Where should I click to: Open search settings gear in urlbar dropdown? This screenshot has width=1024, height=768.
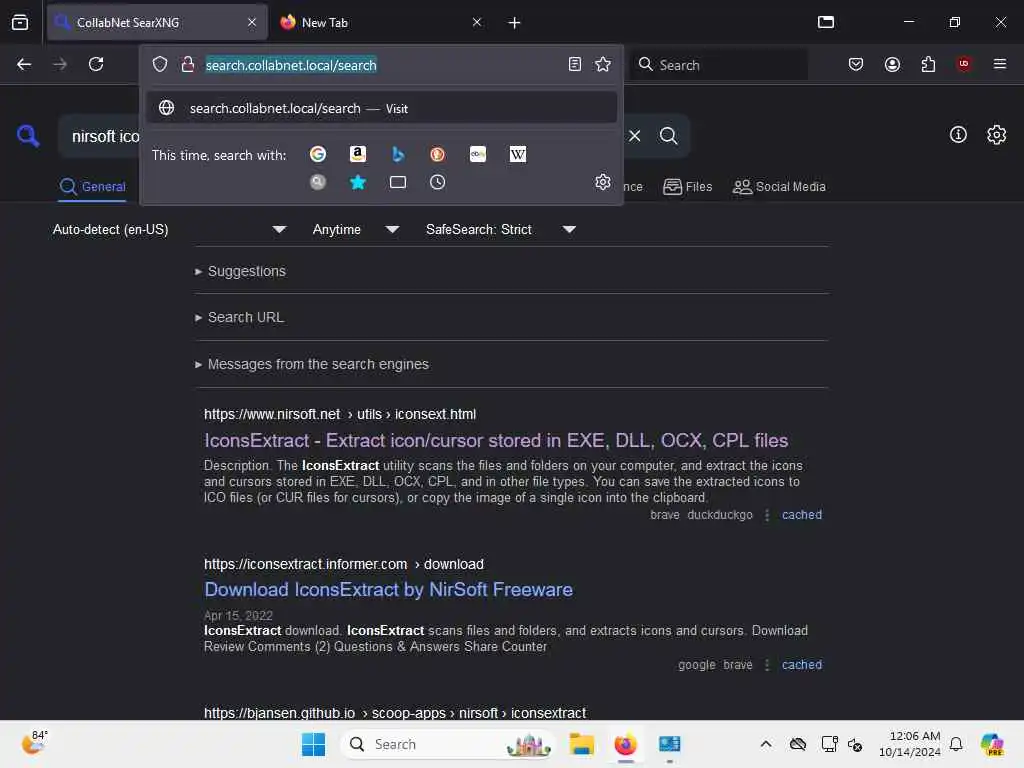pyautogui.click(x=603, y=182)
